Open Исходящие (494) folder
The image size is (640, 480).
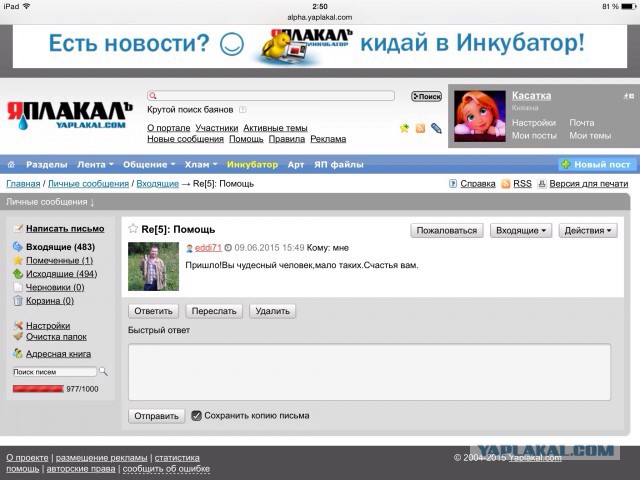click(x=62, y=273)
